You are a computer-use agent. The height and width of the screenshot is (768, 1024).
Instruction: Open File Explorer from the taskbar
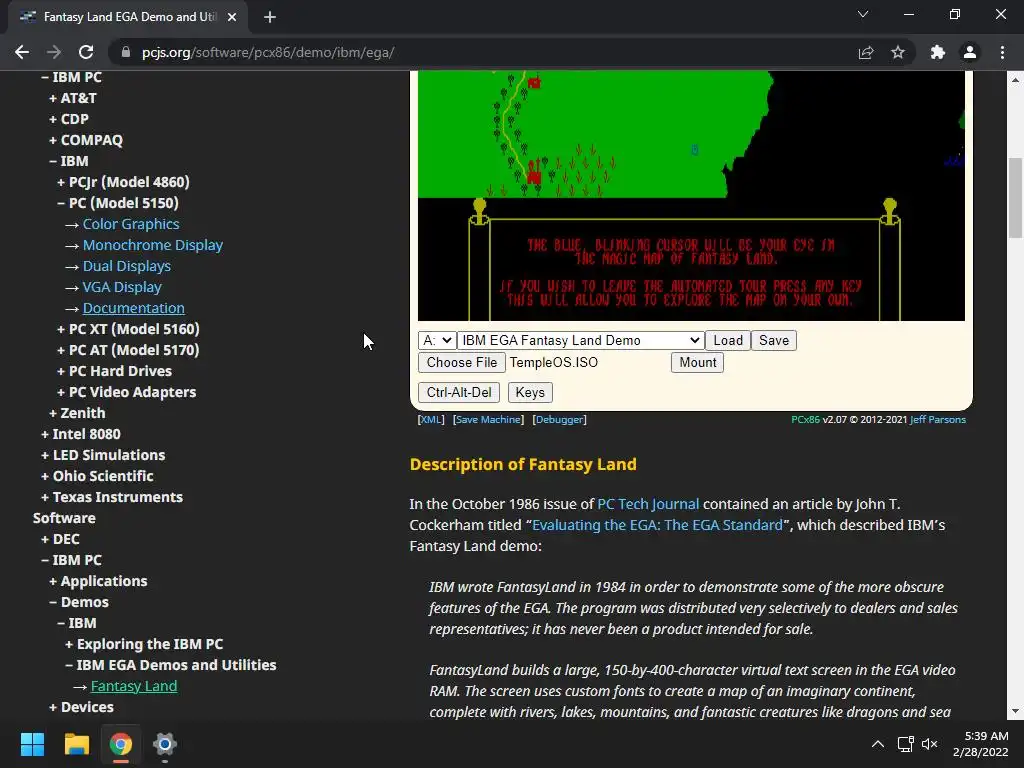click(x=76, y=744)
